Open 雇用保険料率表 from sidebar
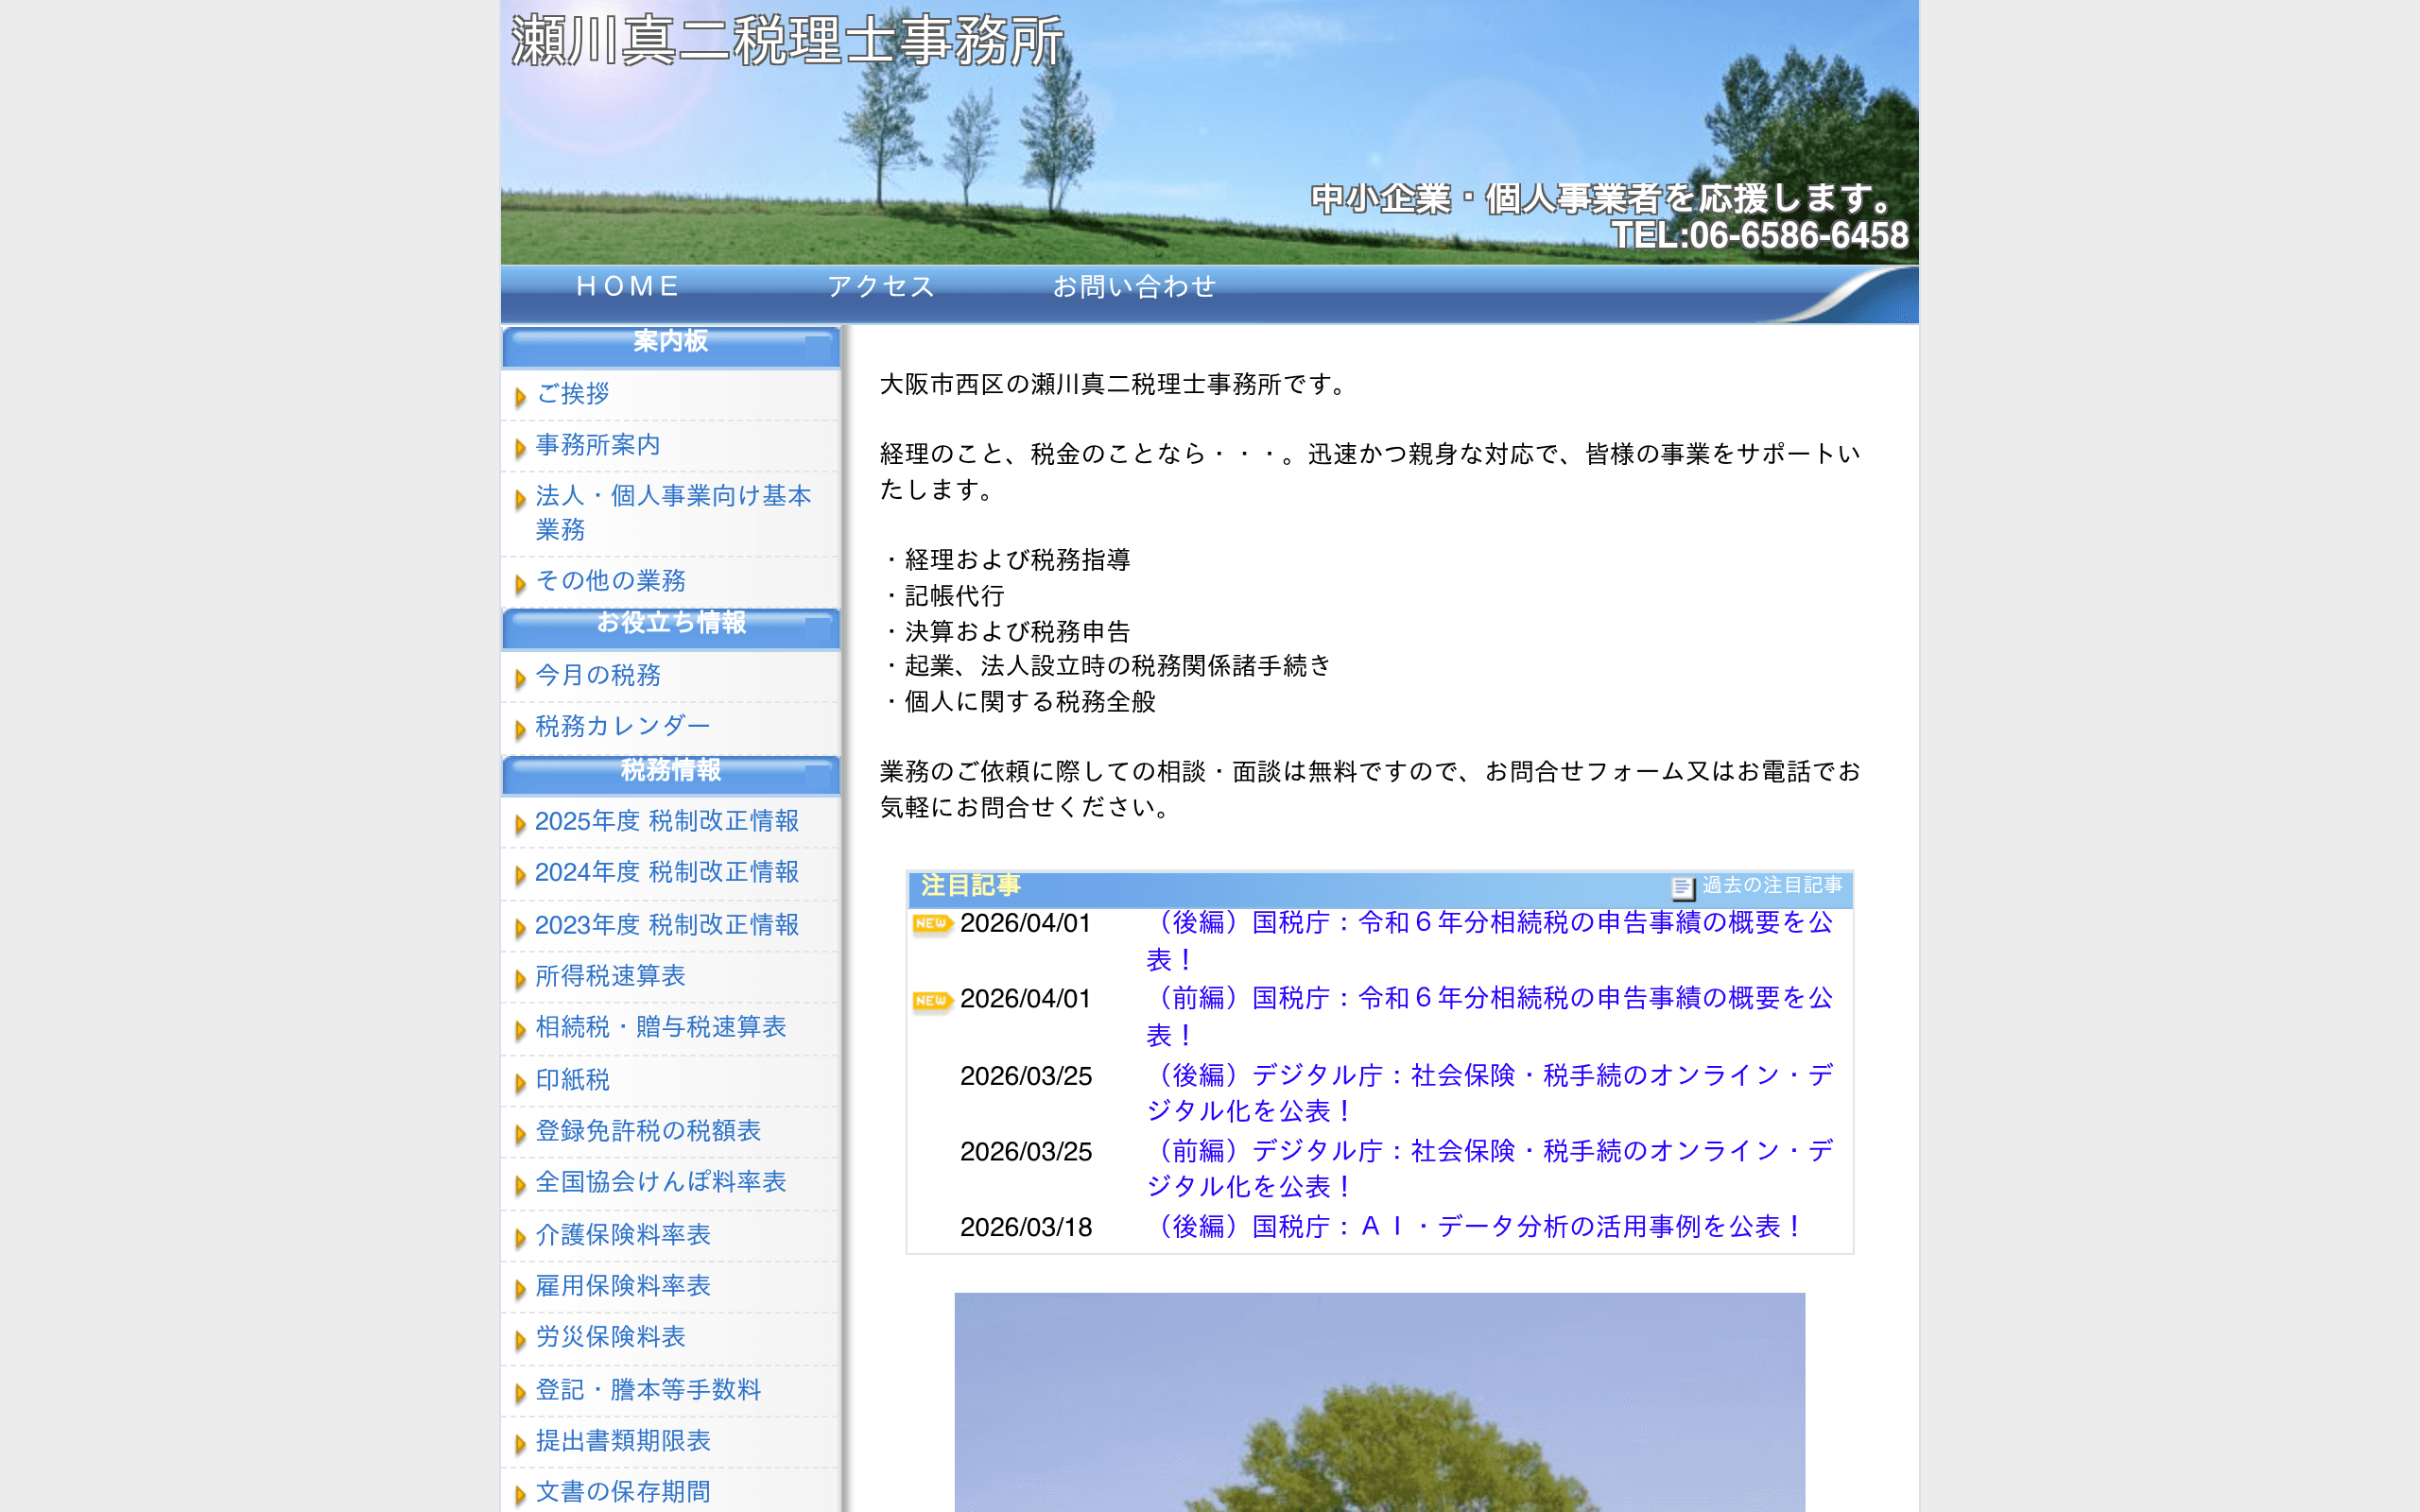This screenshot has width=2420, height=1512. pos(622,1287)
